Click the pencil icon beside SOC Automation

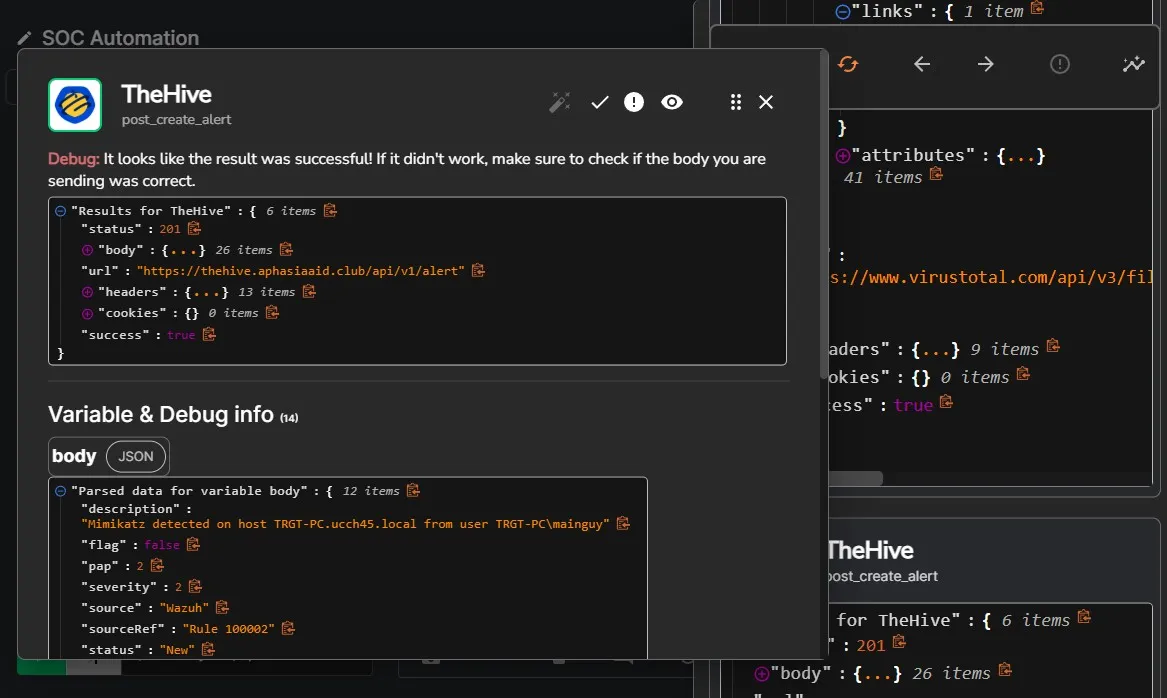[x=25, y=39]
